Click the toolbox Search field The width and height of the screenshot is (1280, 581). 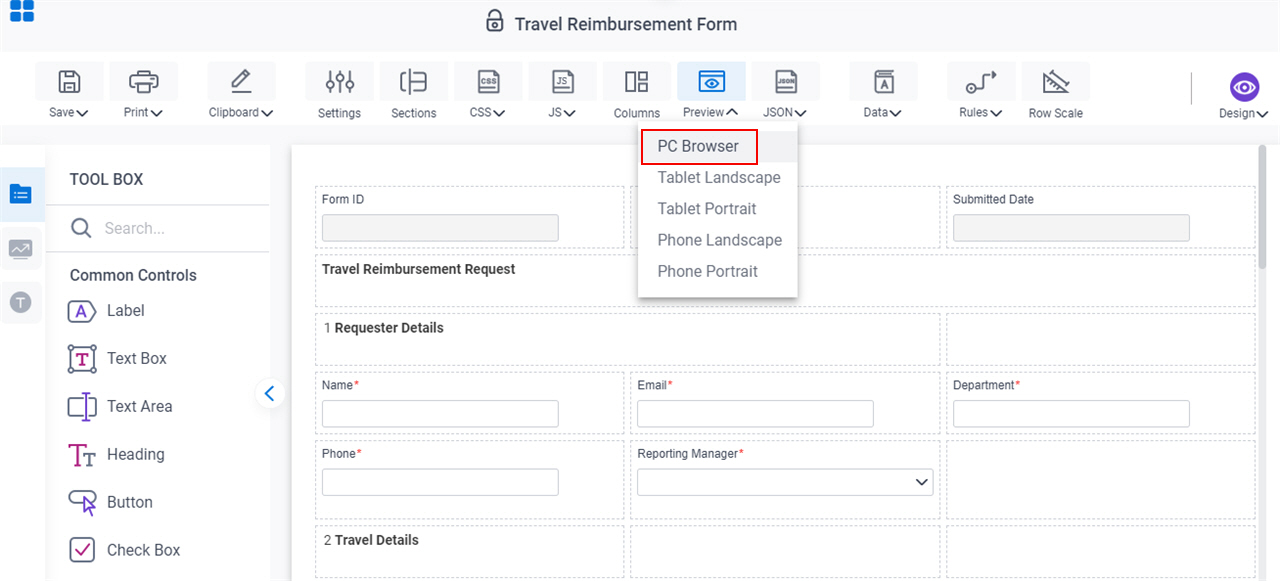click(x=158, y=228)
